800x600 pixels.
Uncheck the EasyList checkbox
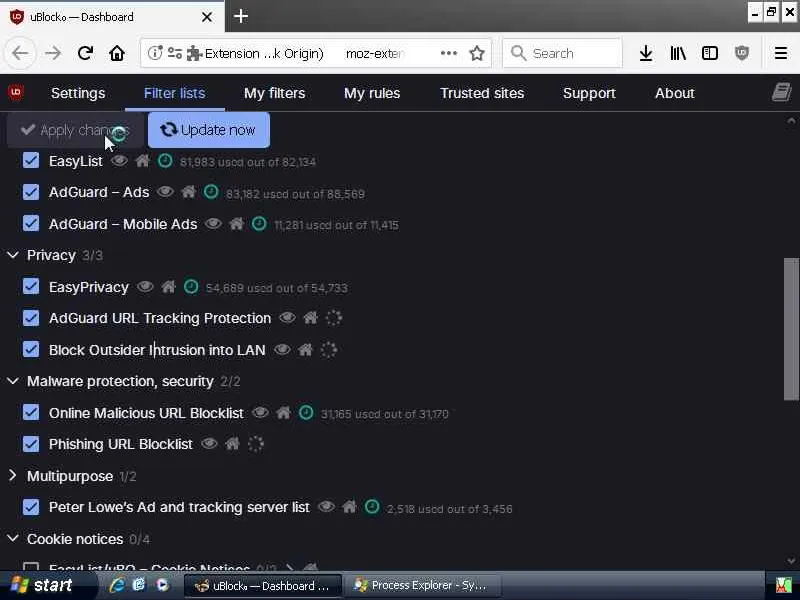tap(31, 160)
